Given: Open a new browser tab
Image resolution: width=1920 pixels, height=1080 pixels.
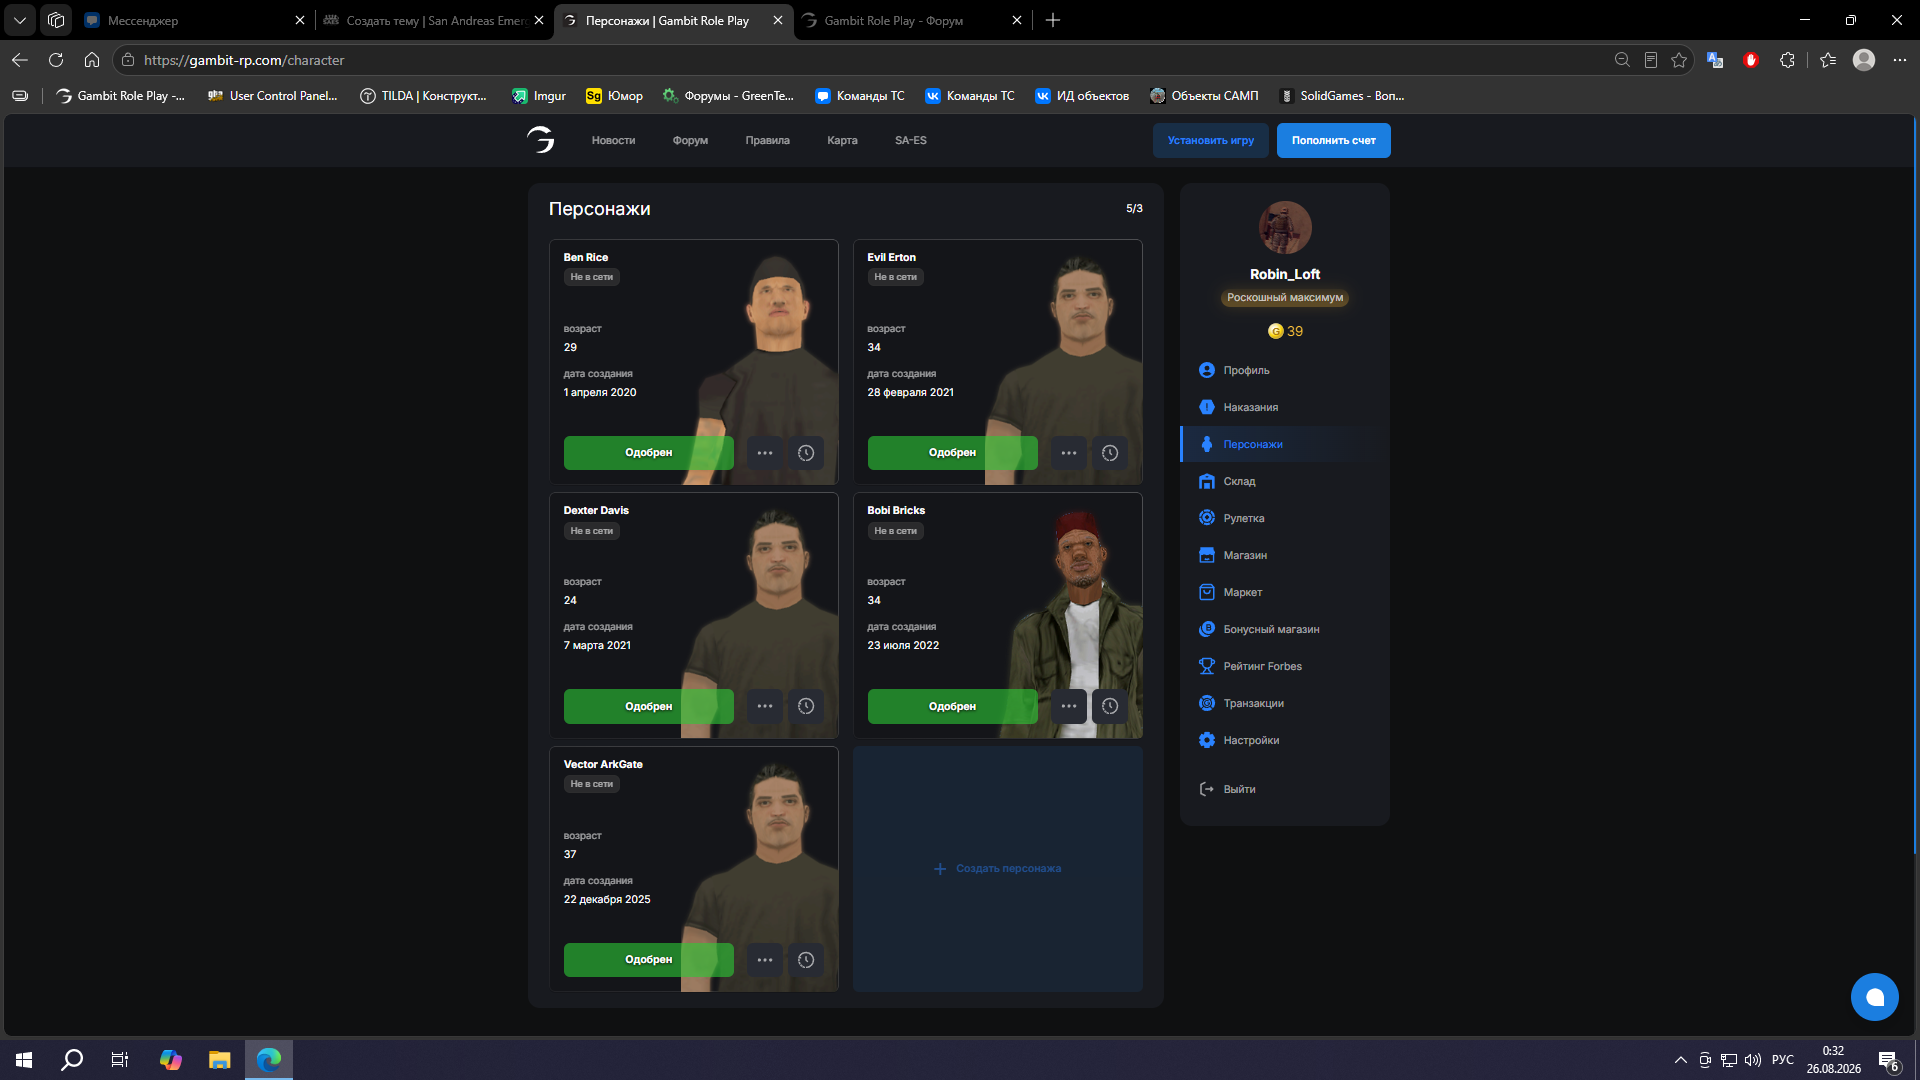Looking at the screenshot, I should pyautogui.click(x=1053, y=20).
